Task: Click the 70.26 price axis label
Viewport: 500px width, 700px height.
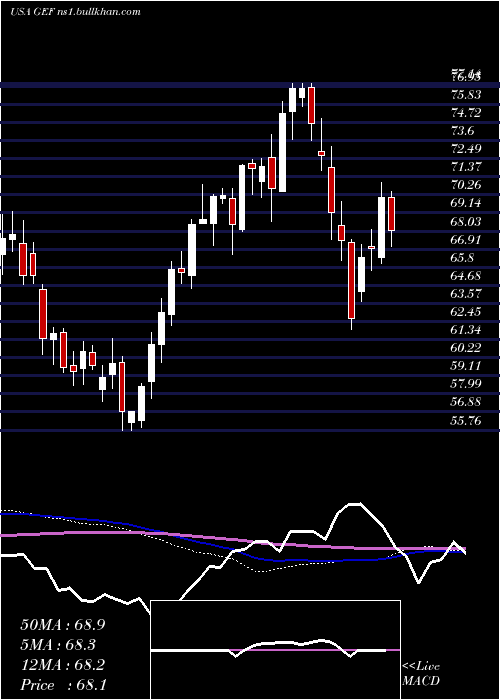Action: 466,185
